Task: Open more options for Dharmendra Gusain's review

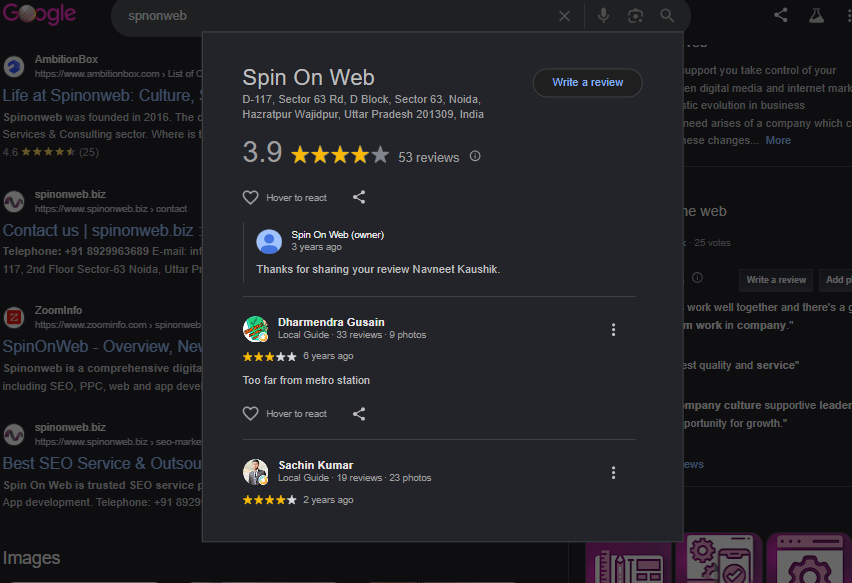Action: [x=613, y=330]
